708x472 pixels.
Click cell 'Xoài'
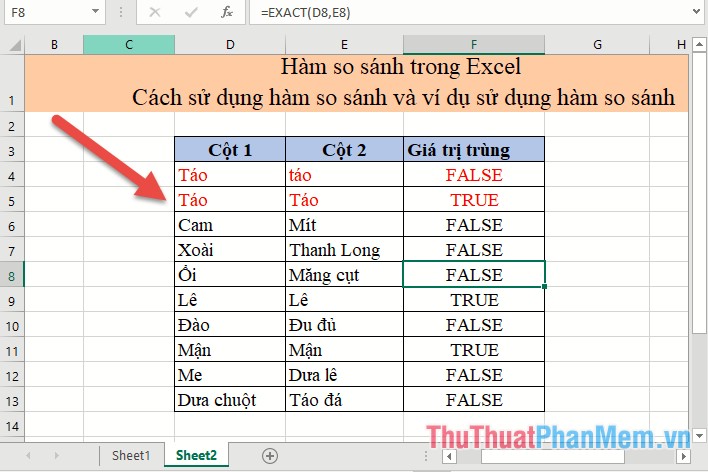coord(230,250)
